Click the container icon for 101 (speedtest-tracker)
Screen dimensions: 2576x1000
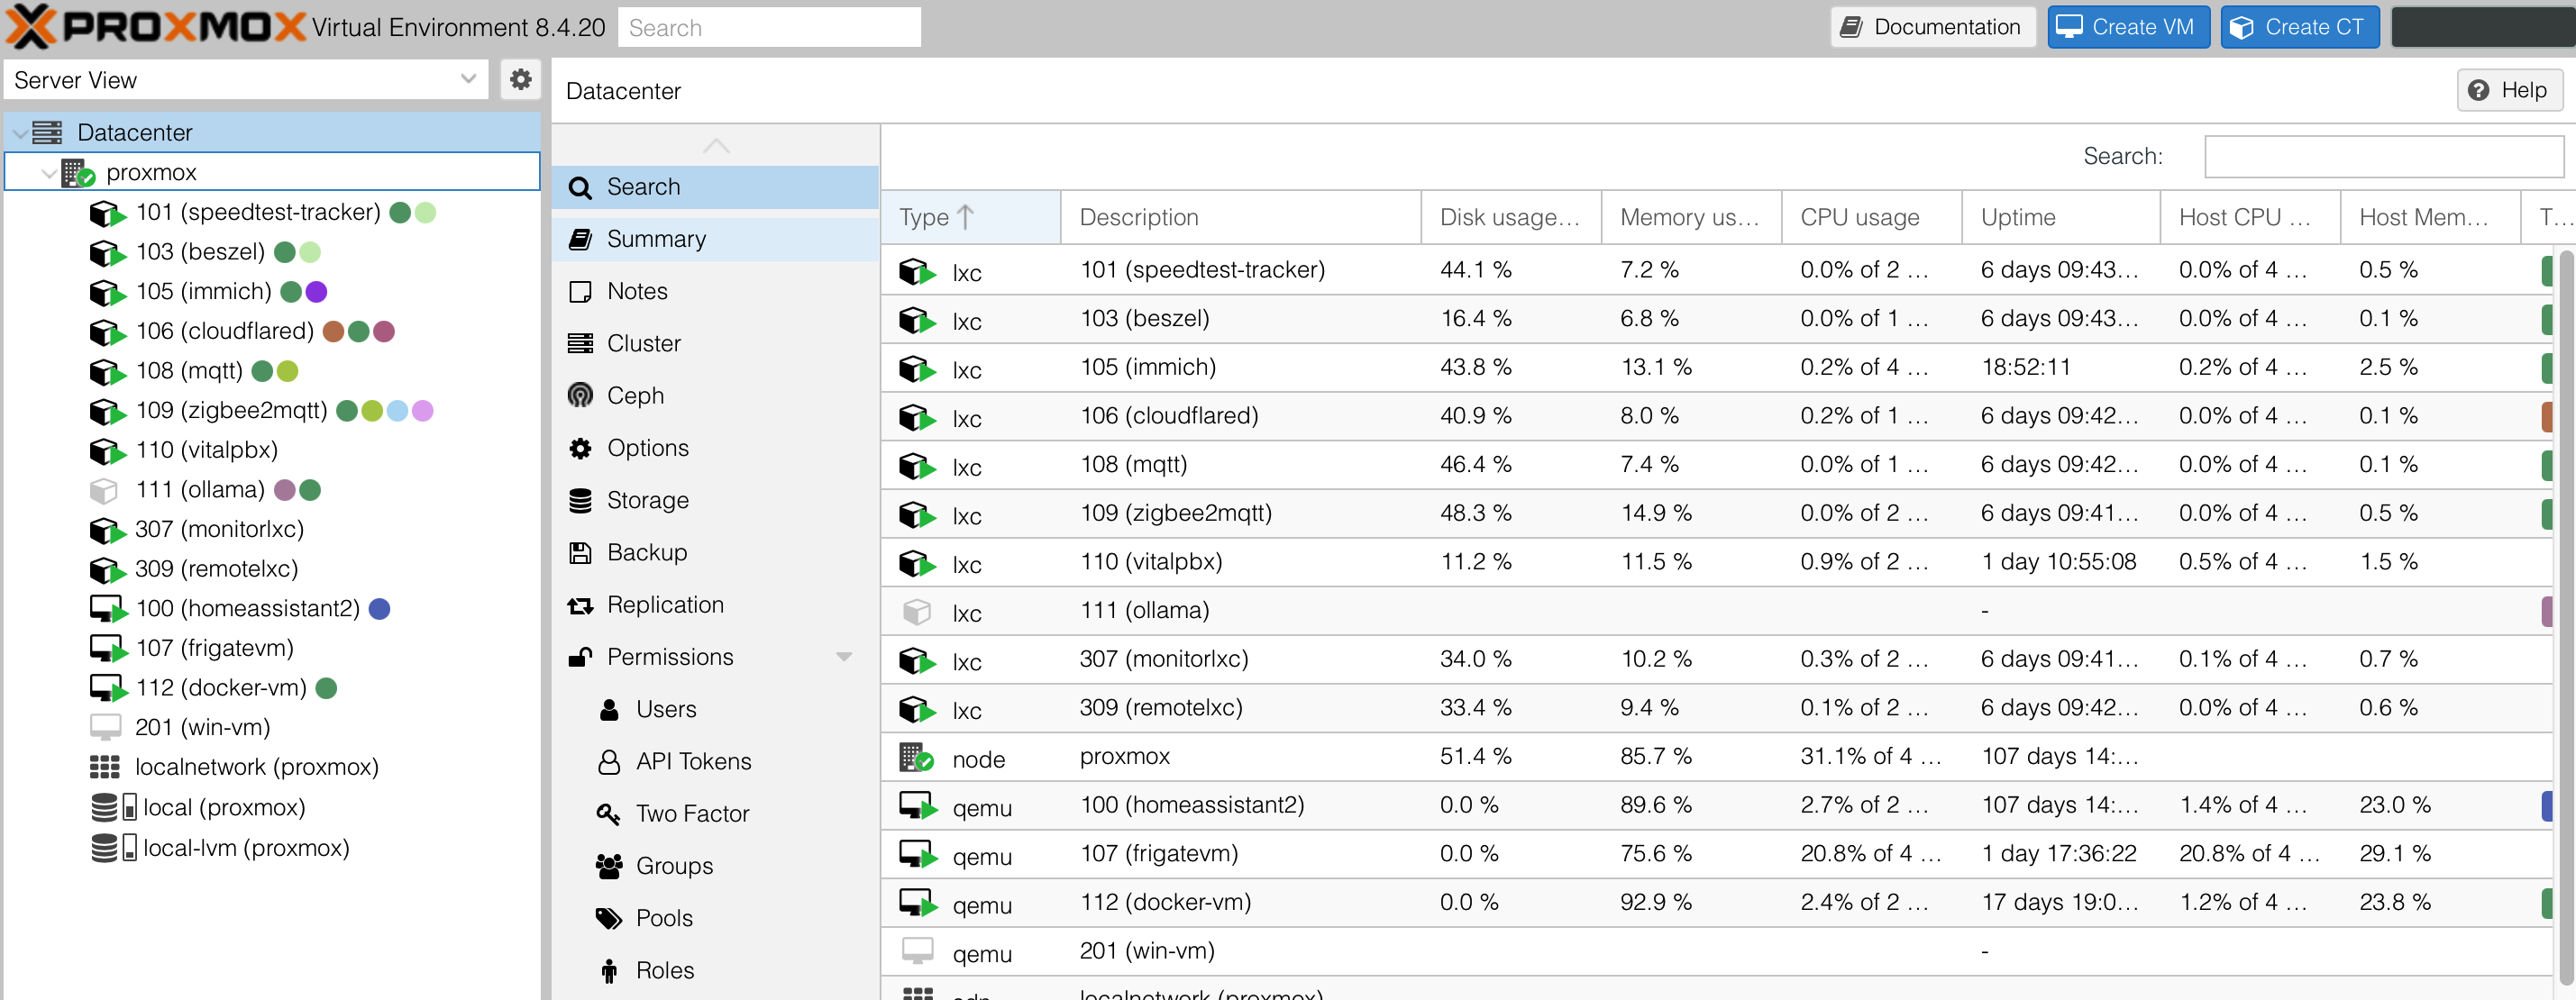click(107, 213)
